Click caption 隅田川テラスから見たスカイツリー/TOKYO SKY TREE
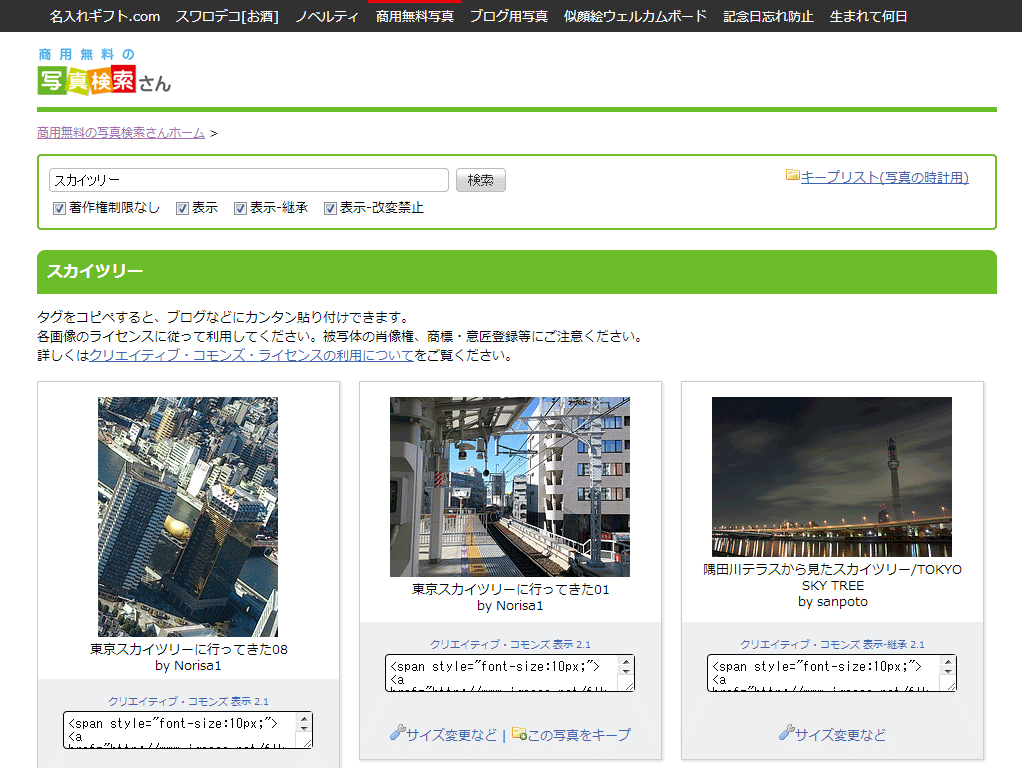The width and height of the screenshot is (1022, 768). [x=832, y=577]
